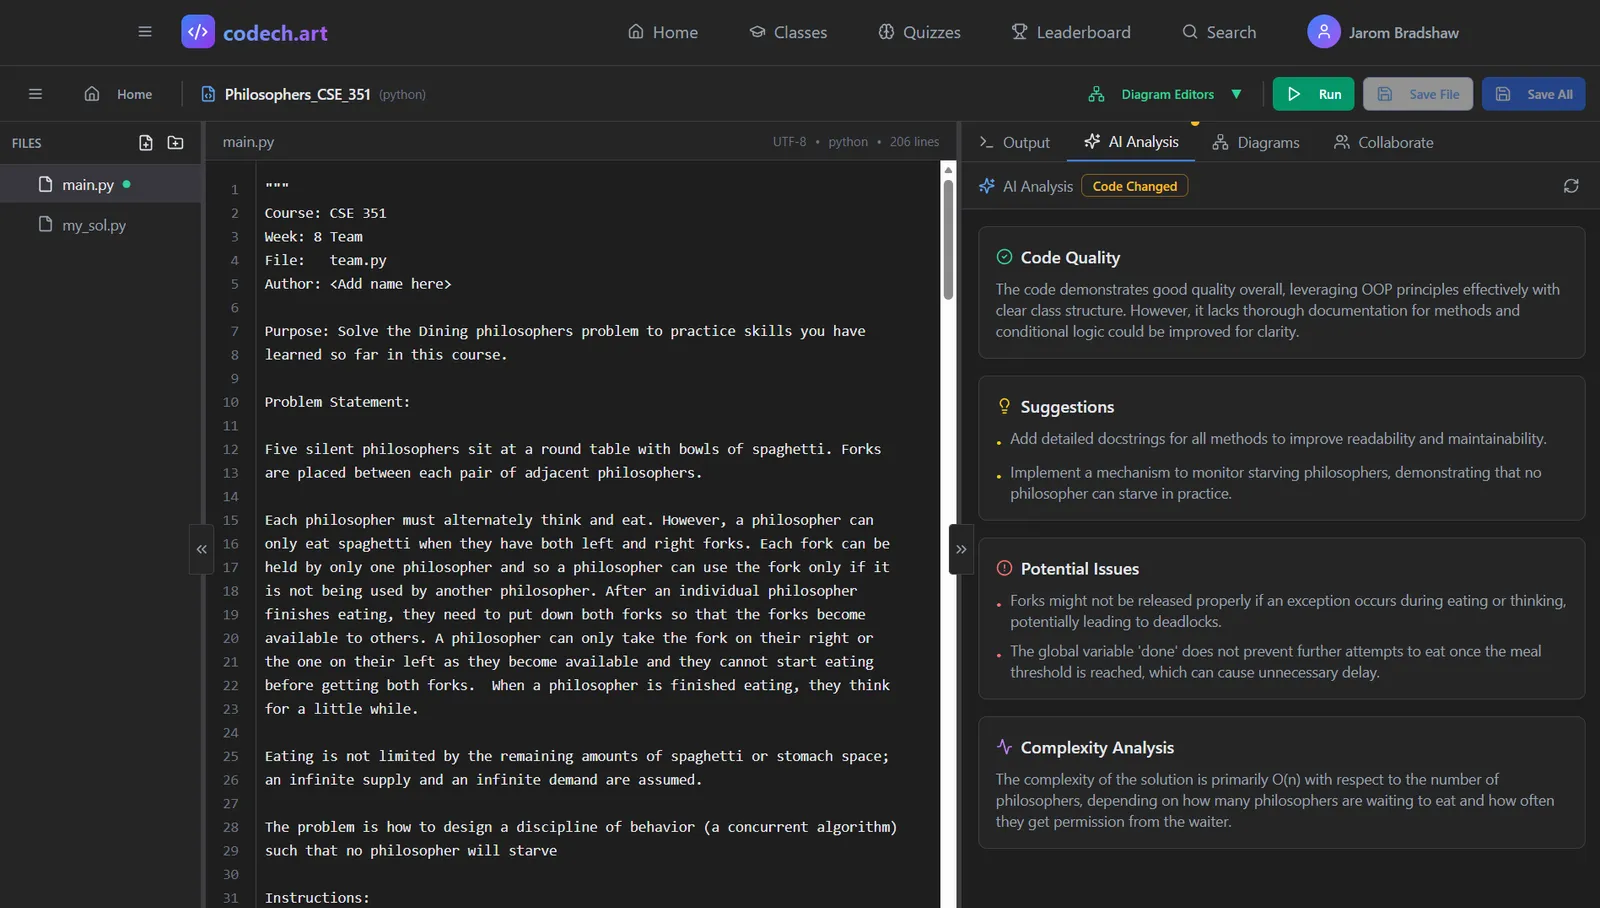Image resolution: width=1600 pixels, height=908 pixels.
Task: Click the Save All button
Action: pyautogui.click(x=1534, y=94)
